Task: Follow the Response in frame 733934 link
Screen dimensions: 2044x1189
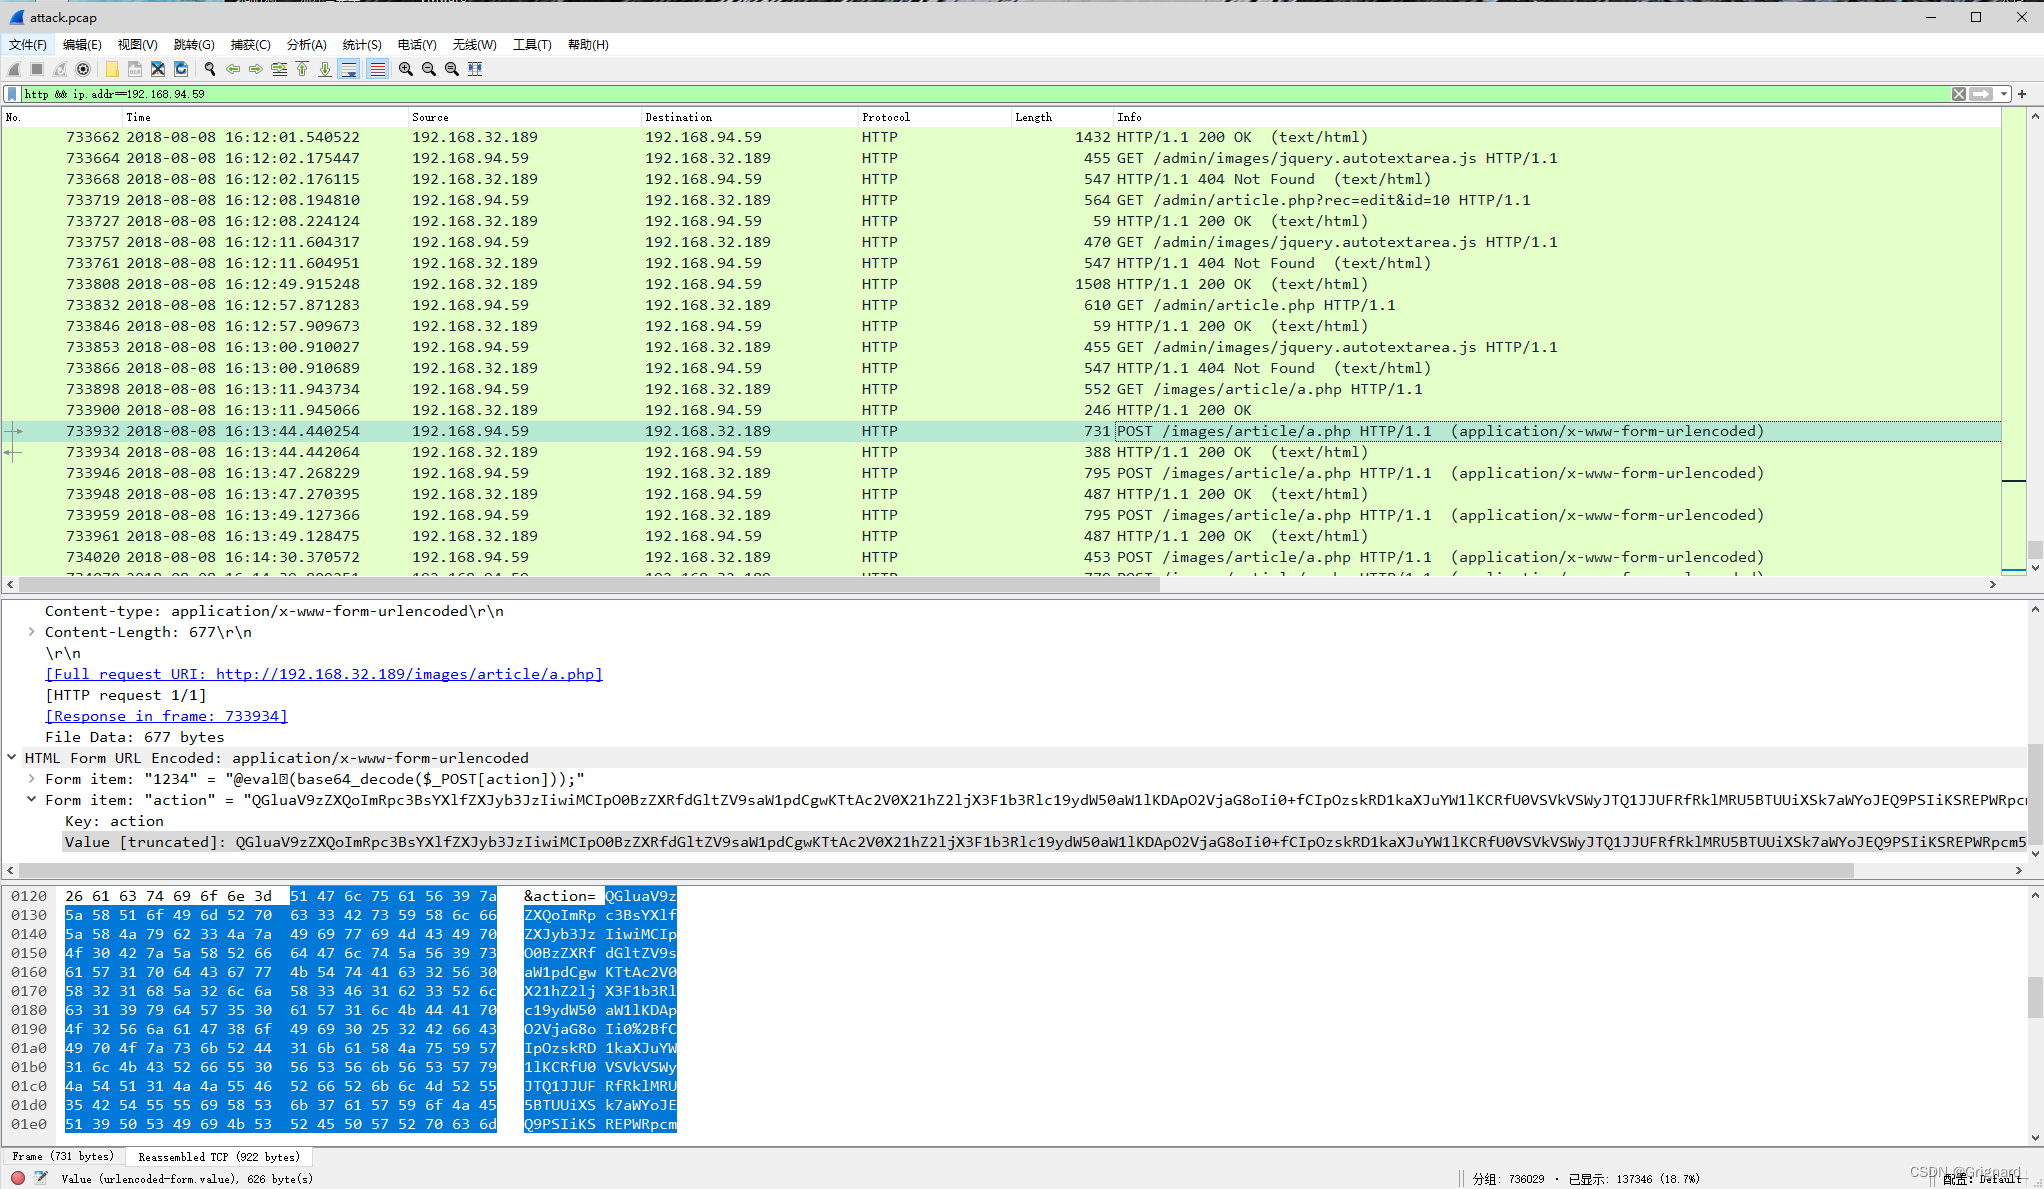Action: [166, 716]
